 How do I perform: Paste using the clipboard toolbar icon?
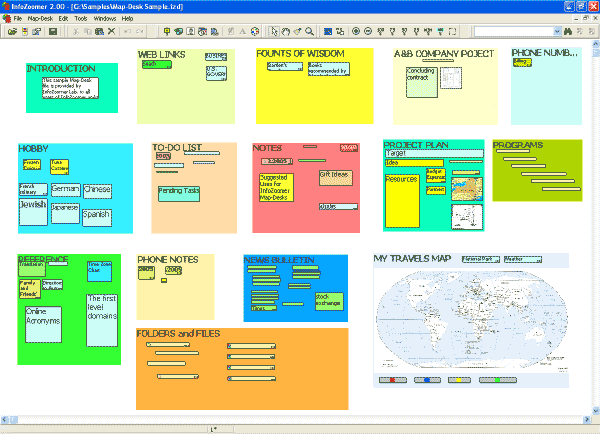99,31
